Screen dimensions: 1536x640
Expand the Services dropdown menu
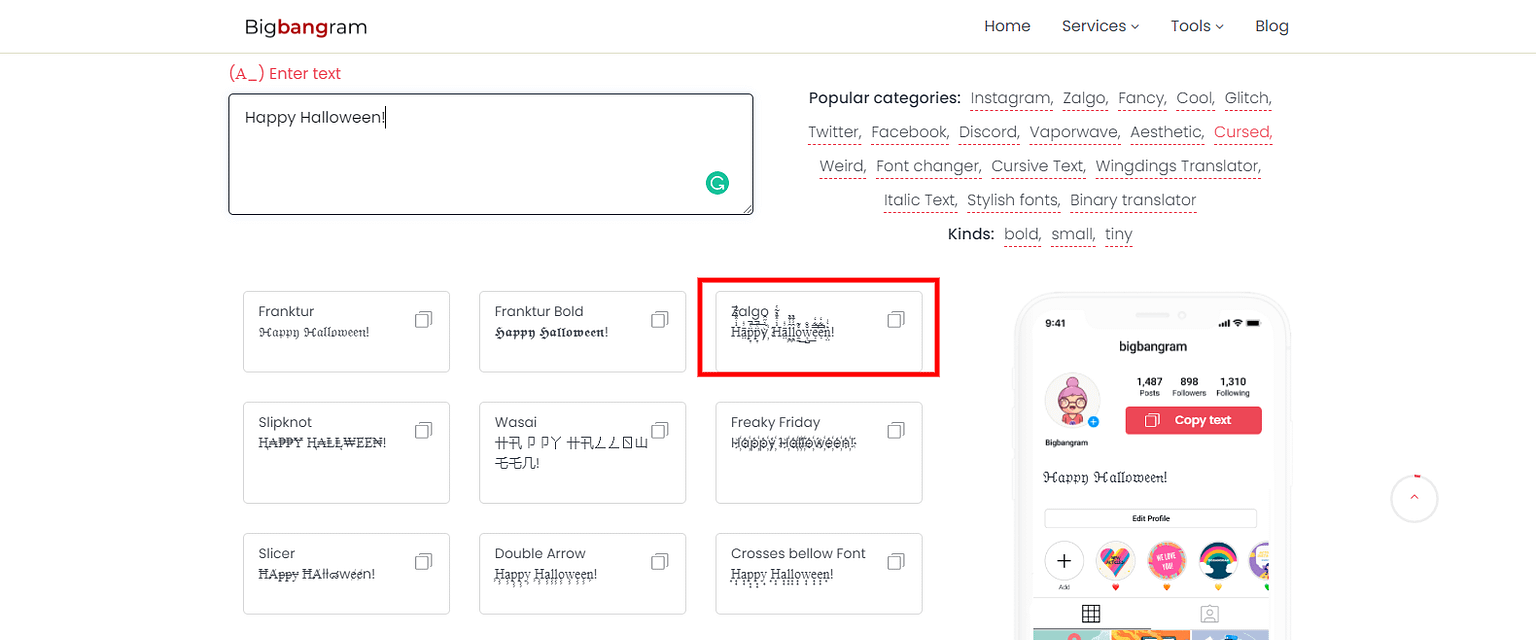coord(1100,27)
